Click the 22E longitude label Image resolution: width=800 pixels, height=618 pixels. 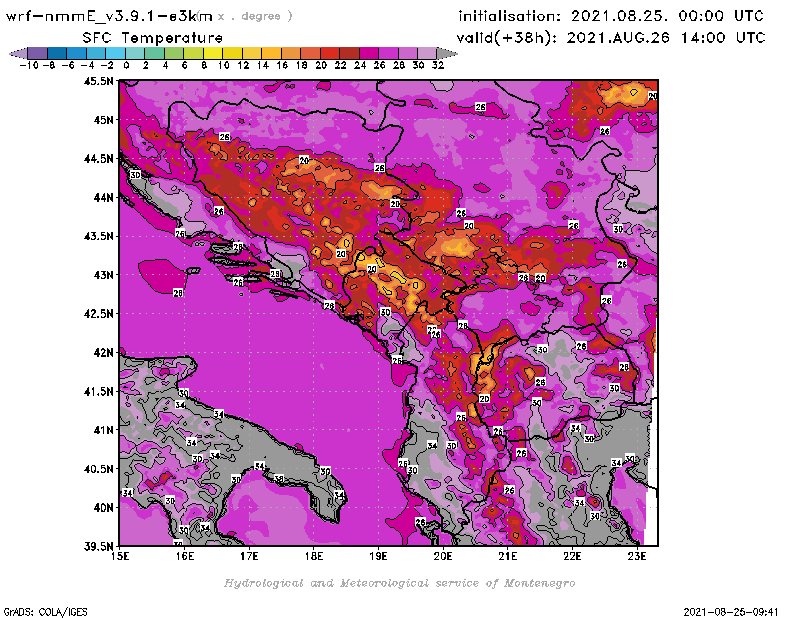tap(572, 556)
